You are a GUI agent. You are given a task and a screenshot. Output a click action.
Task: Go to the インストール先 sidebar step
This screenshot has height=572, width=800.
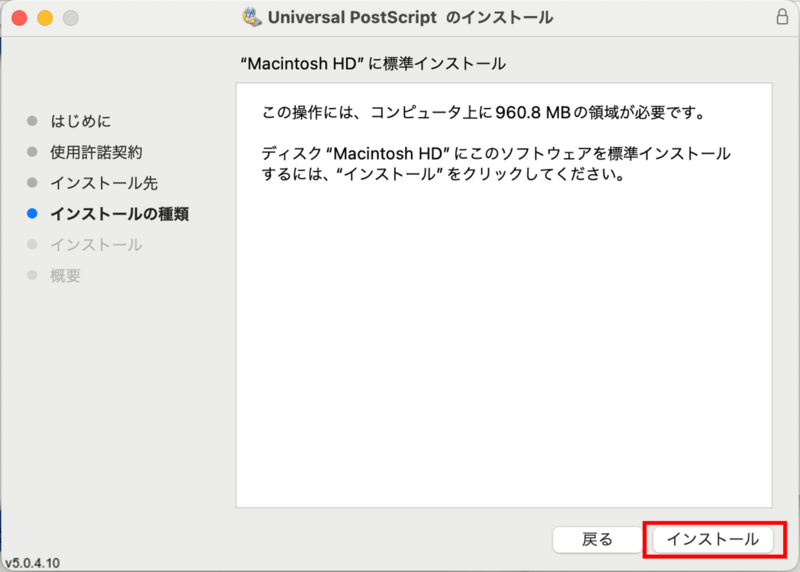(x=104, y=183)
